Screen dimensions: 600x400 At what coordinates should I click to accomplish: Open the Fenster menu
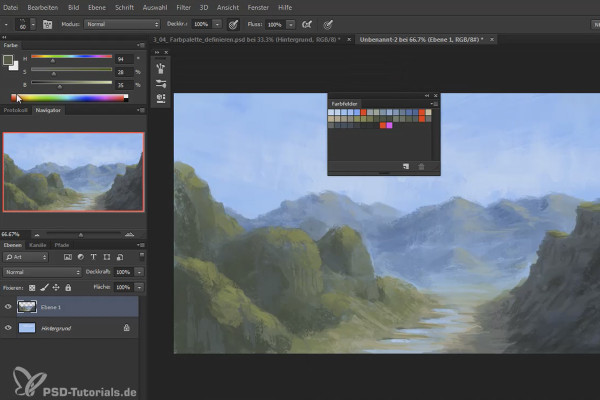coord(258,7)
